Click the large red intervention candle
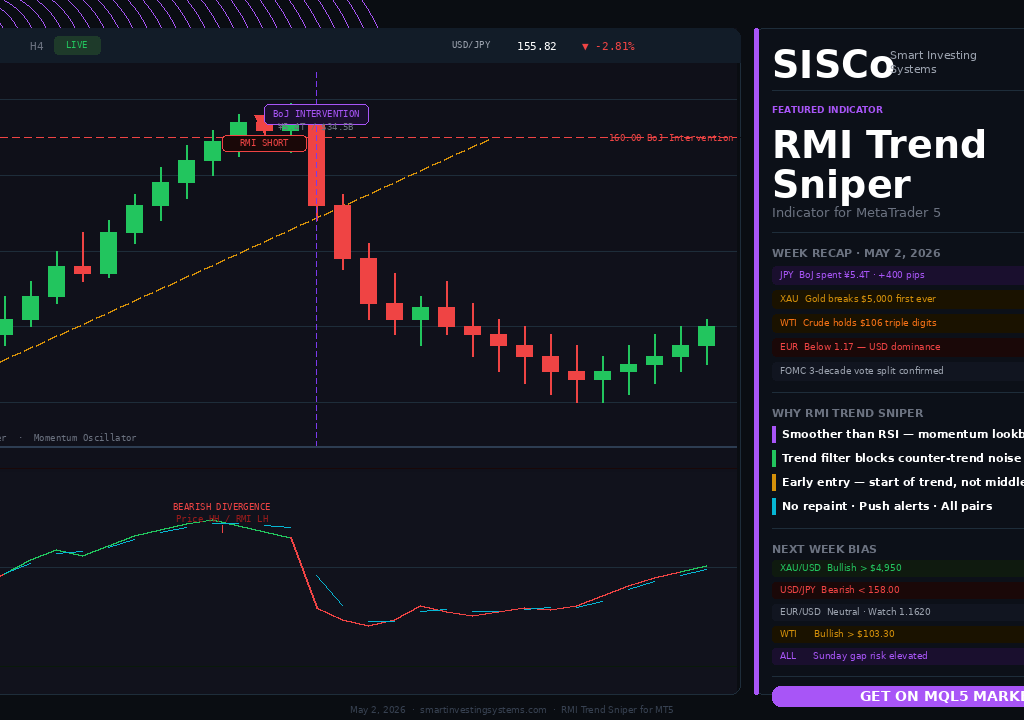Viewport: 1024px width, 720px height. click(x=317, y=165)
